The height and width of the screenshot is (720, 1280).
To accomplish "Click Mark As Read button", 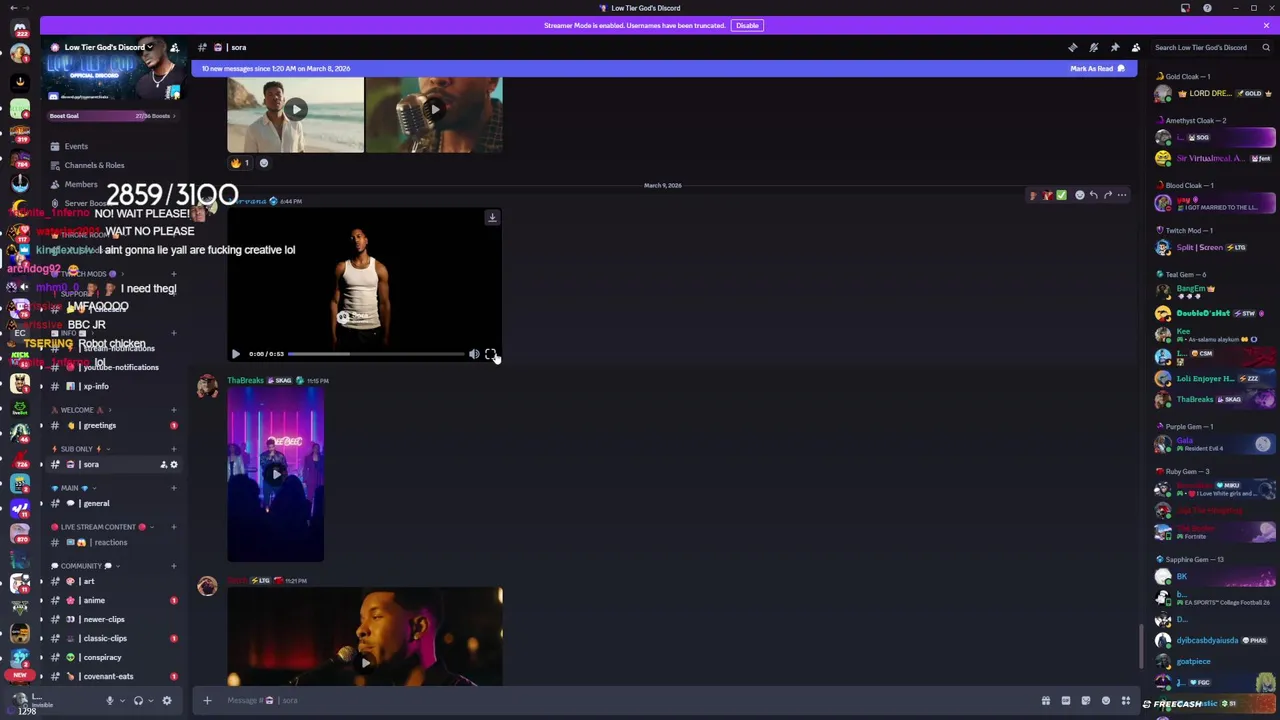I will click(1097, 69).
